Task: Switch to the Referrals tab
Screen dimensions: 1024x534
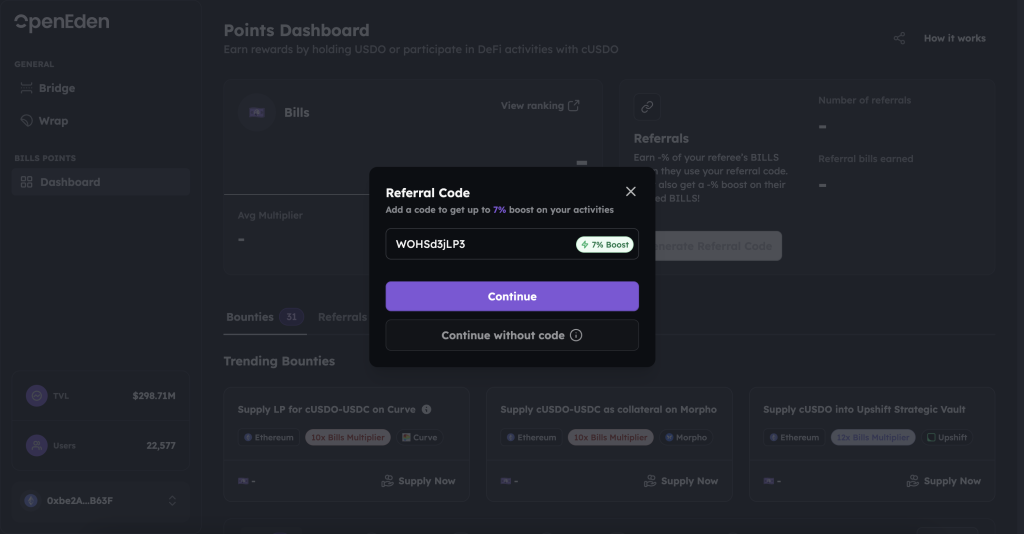Action: 342,317
